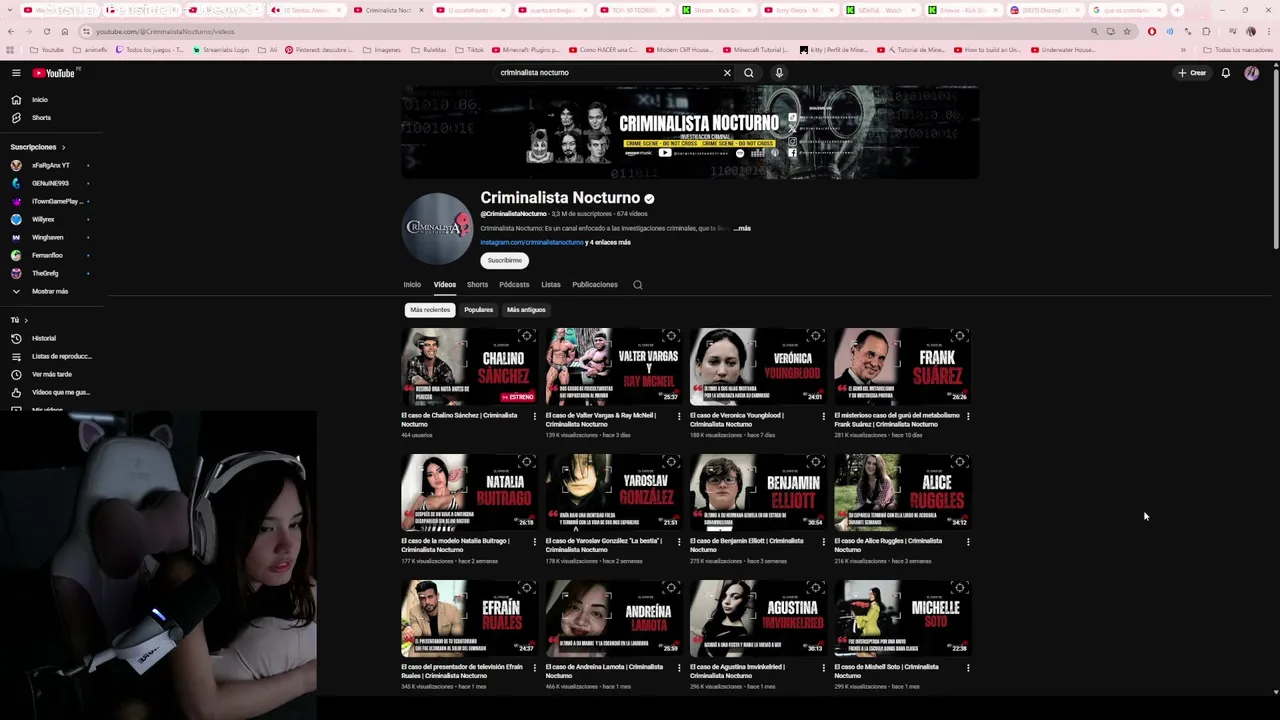Viewport: 1280px width, 720px height.
Task: Open the Pinterest bookmark
Action: click(x=318, y=50)
